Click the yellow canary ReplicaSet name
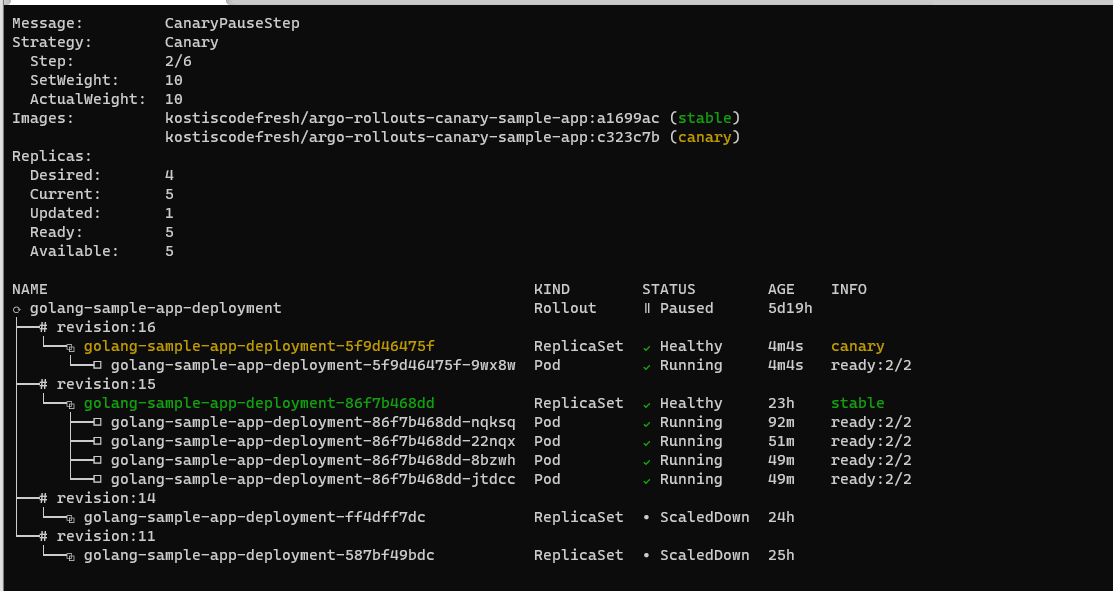 tap(259, 346)
